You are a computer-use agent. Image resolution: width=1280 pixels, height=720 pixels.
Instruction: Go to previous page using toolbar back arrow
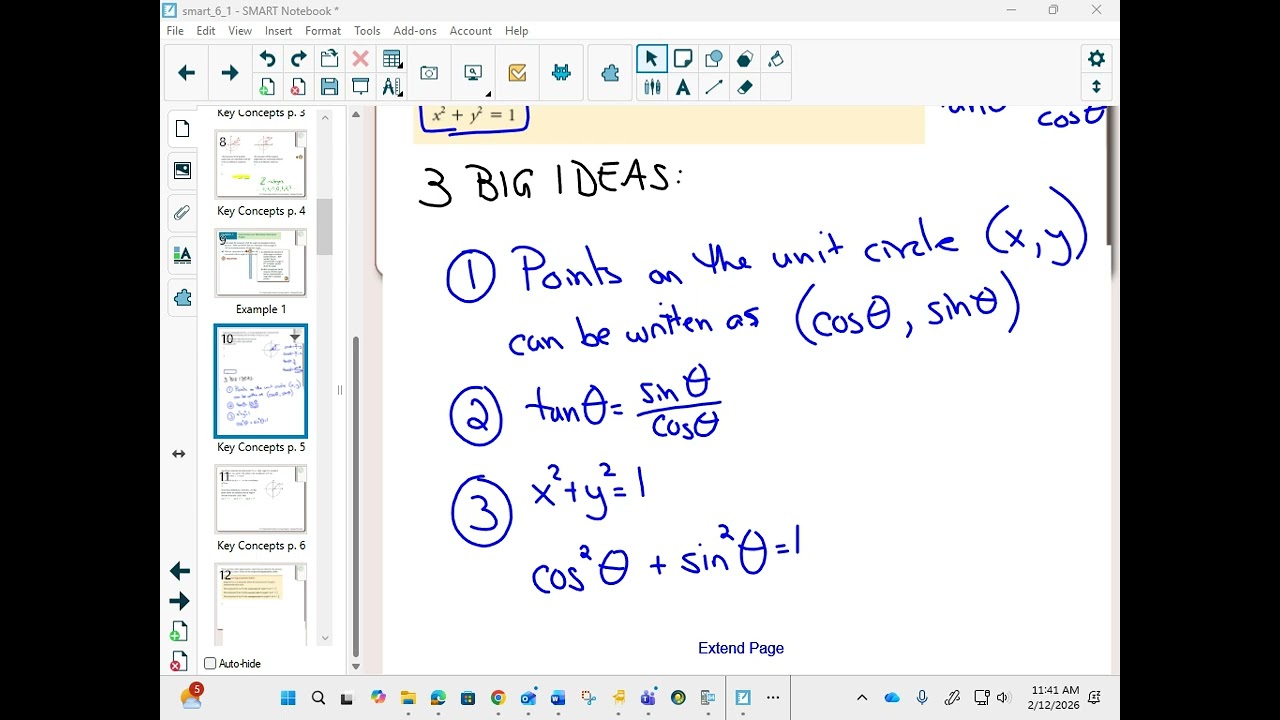pyautogui.click(x=186, y=73)
